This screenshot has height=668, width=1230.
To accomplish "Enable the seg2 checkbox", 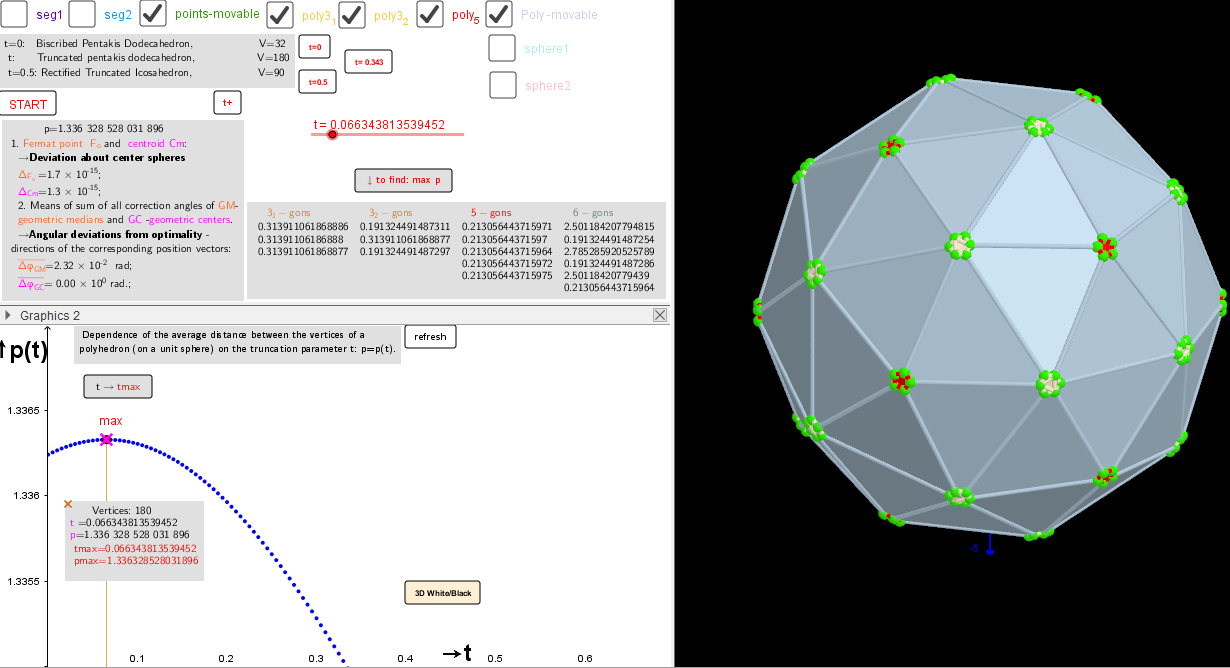I will coord(83,14).
